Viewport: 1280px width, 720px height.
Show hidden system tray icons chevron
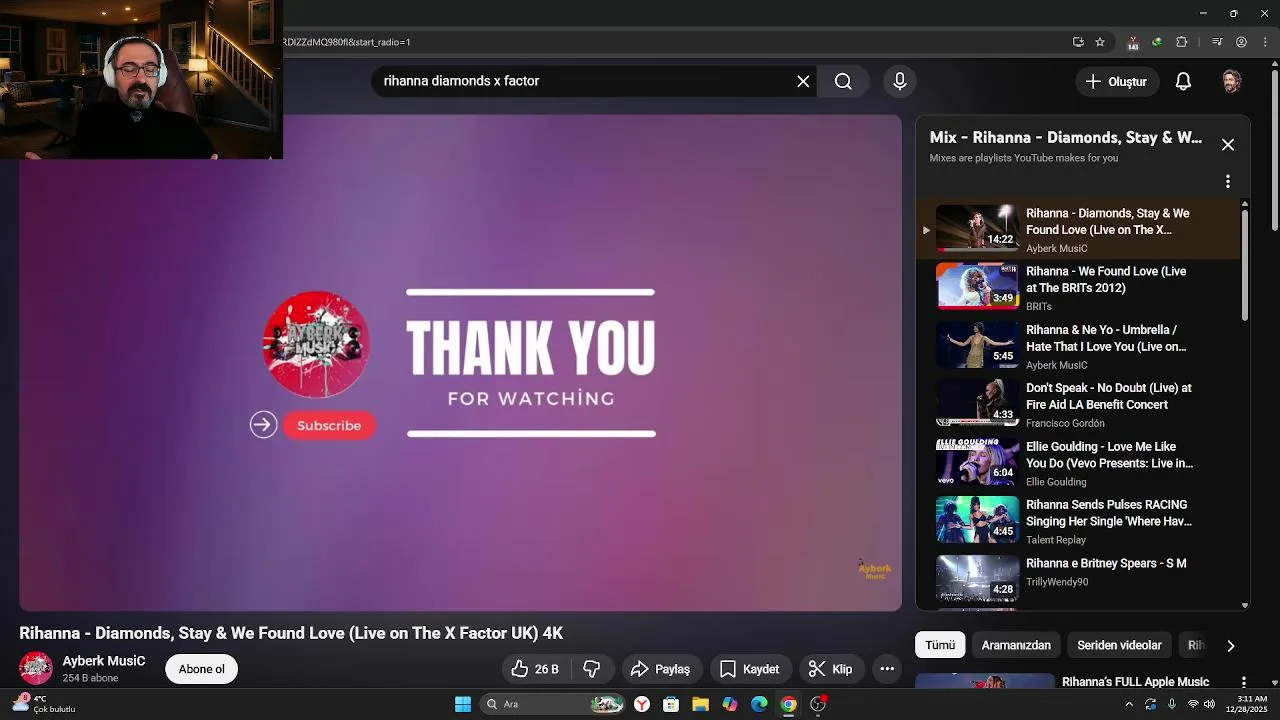pyautogui.click(x=1129, y=704)
